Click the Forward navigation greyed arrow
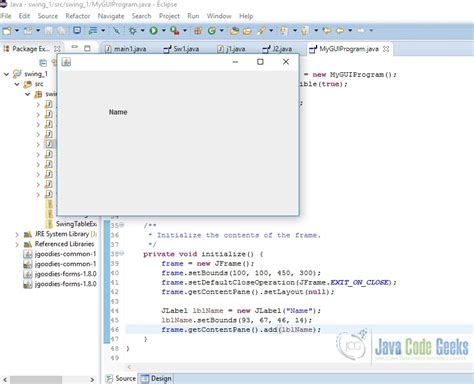This screenshot has height=384, width=474. 361,31
